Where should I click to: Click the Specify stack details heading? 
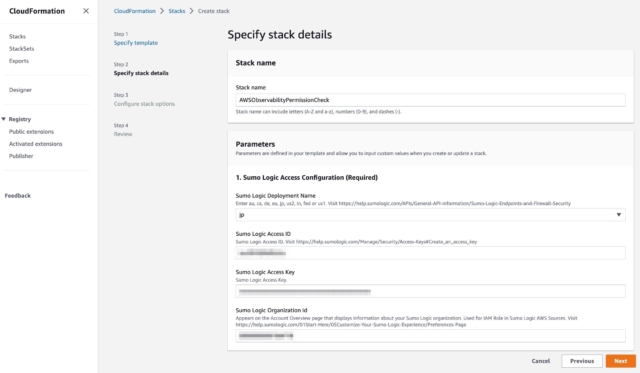(280, 35)
